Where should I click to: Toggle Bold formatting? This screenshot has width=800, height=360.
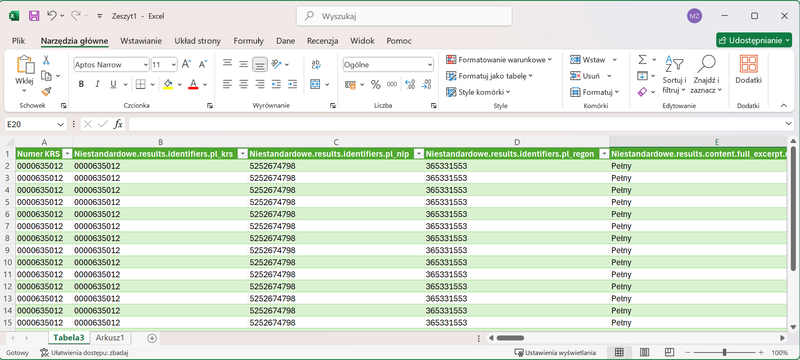click(x=81, y=84)
